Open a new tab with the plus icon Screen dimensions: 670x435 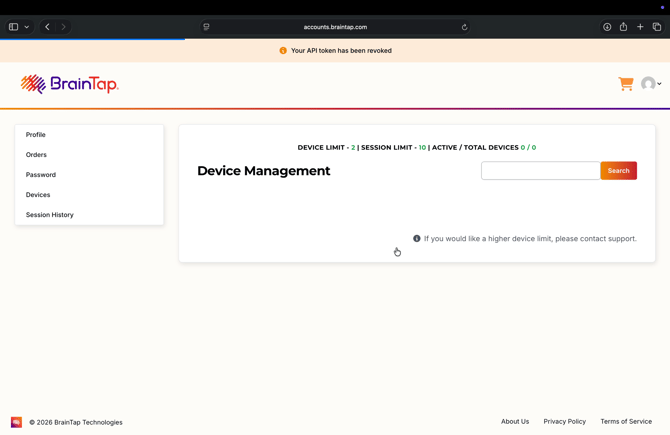[x=640, y=27]
